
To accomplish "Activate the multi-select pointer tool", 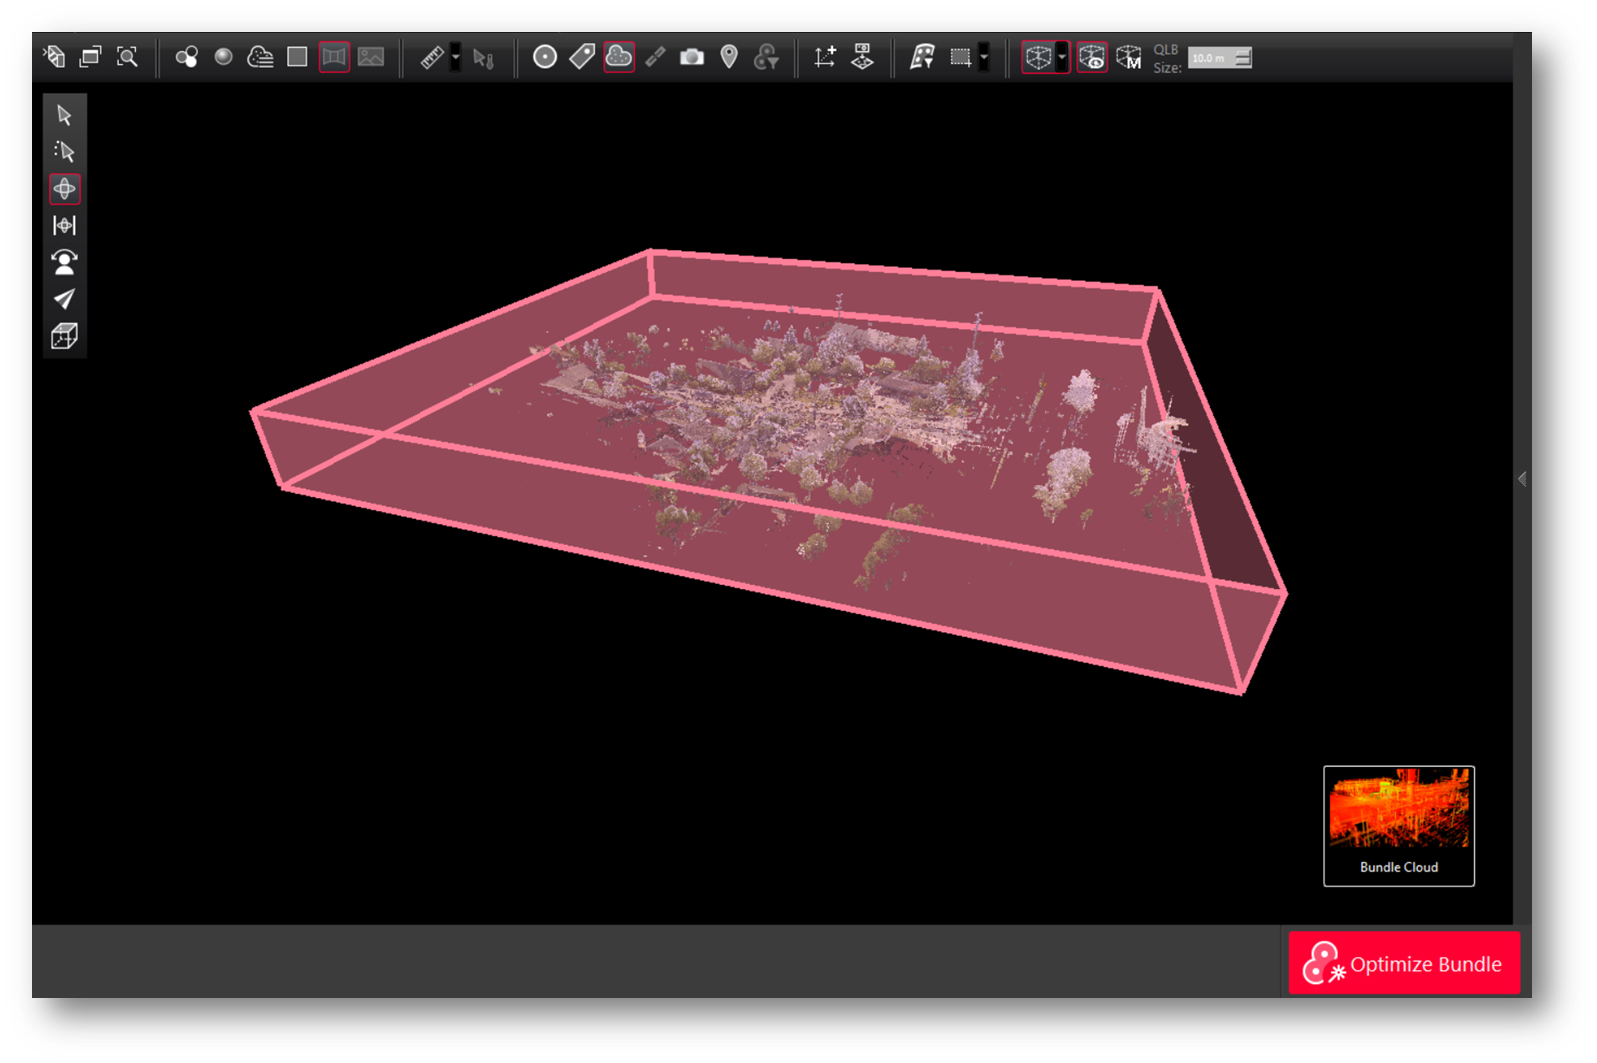I will click(64, 152).
